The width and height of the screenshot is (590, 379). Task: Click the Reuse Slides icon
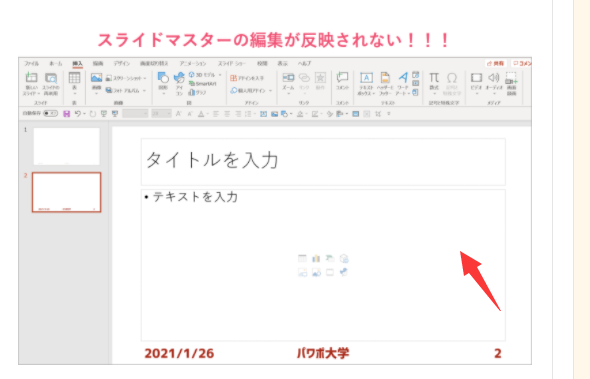[50, 78]
